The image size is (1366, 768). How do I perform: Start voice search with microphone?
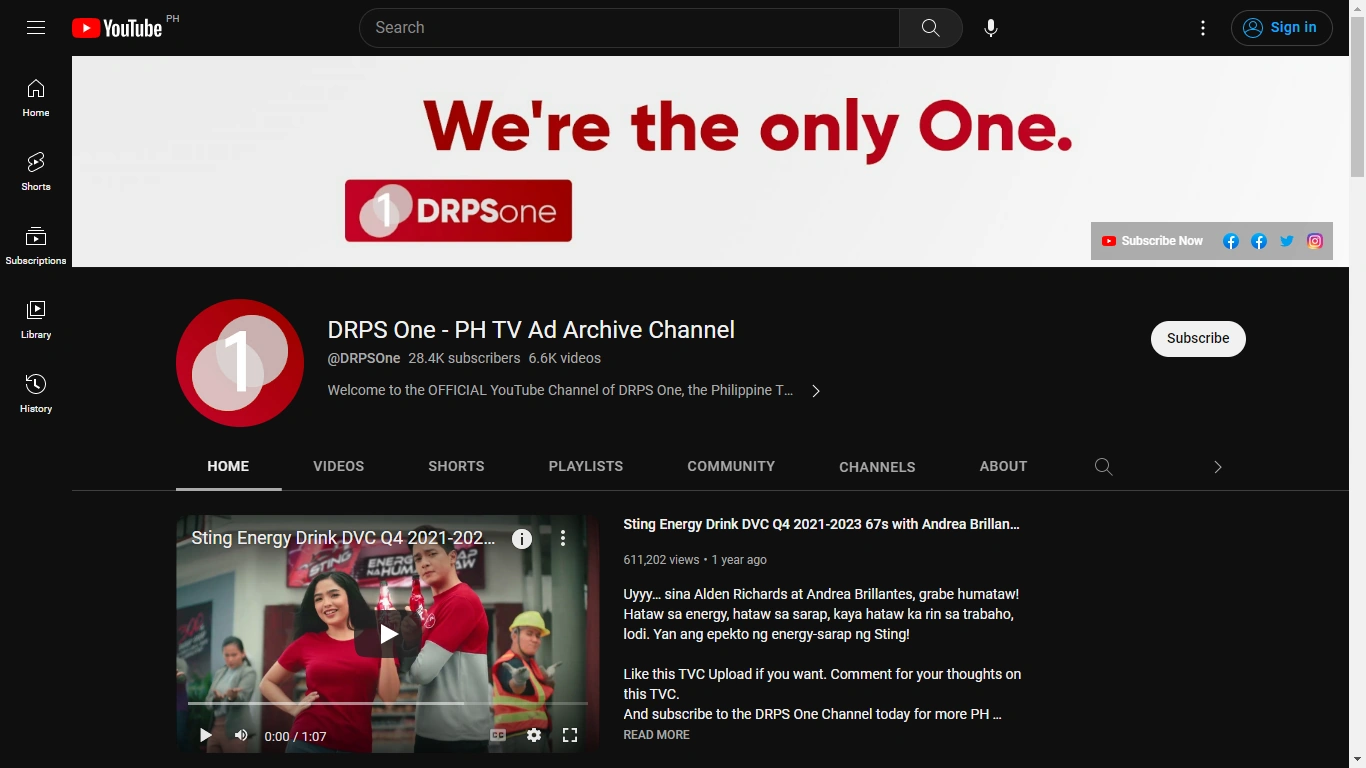(991, 28)
